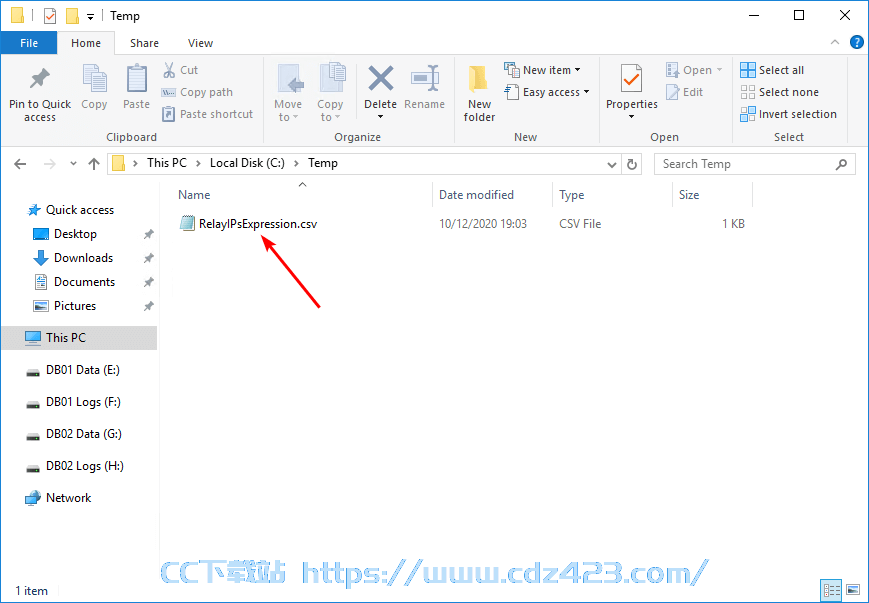Open the File menu tab
869x603 pixels.
29,43
